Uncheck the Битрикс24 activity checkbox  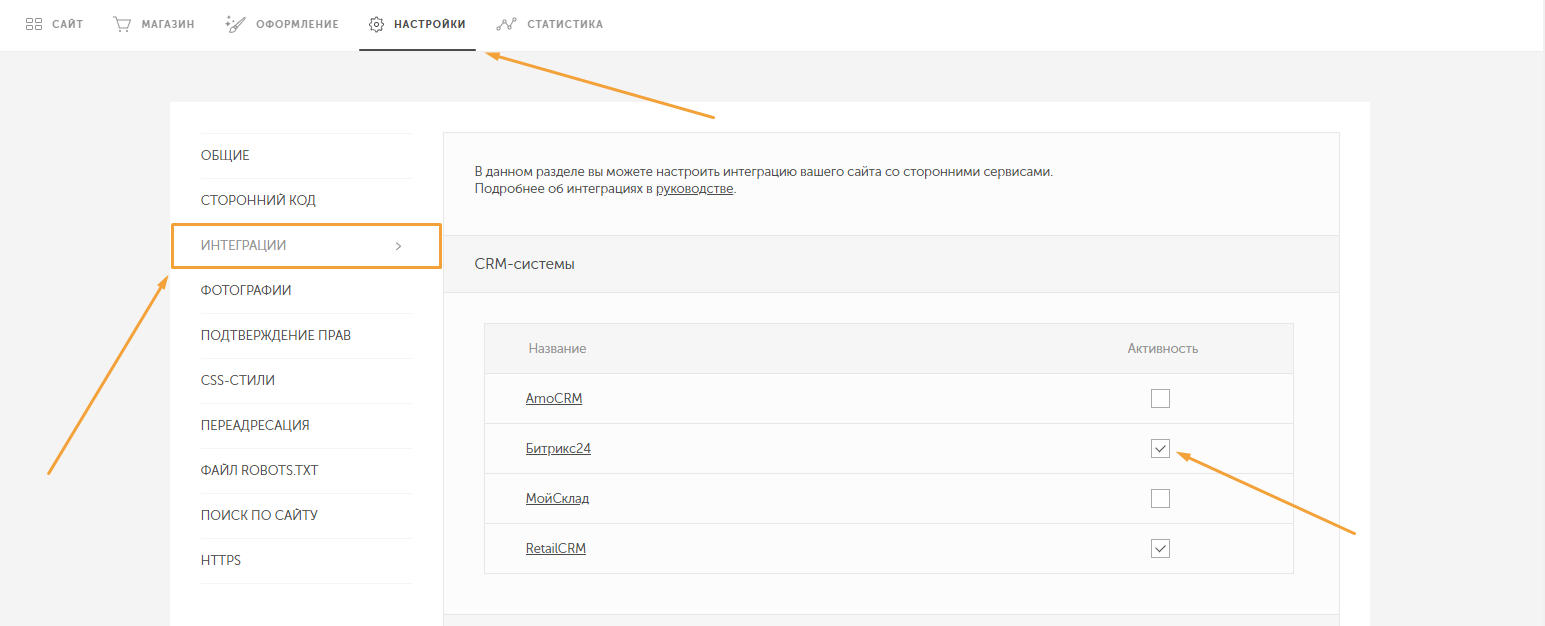[1160, 449]
